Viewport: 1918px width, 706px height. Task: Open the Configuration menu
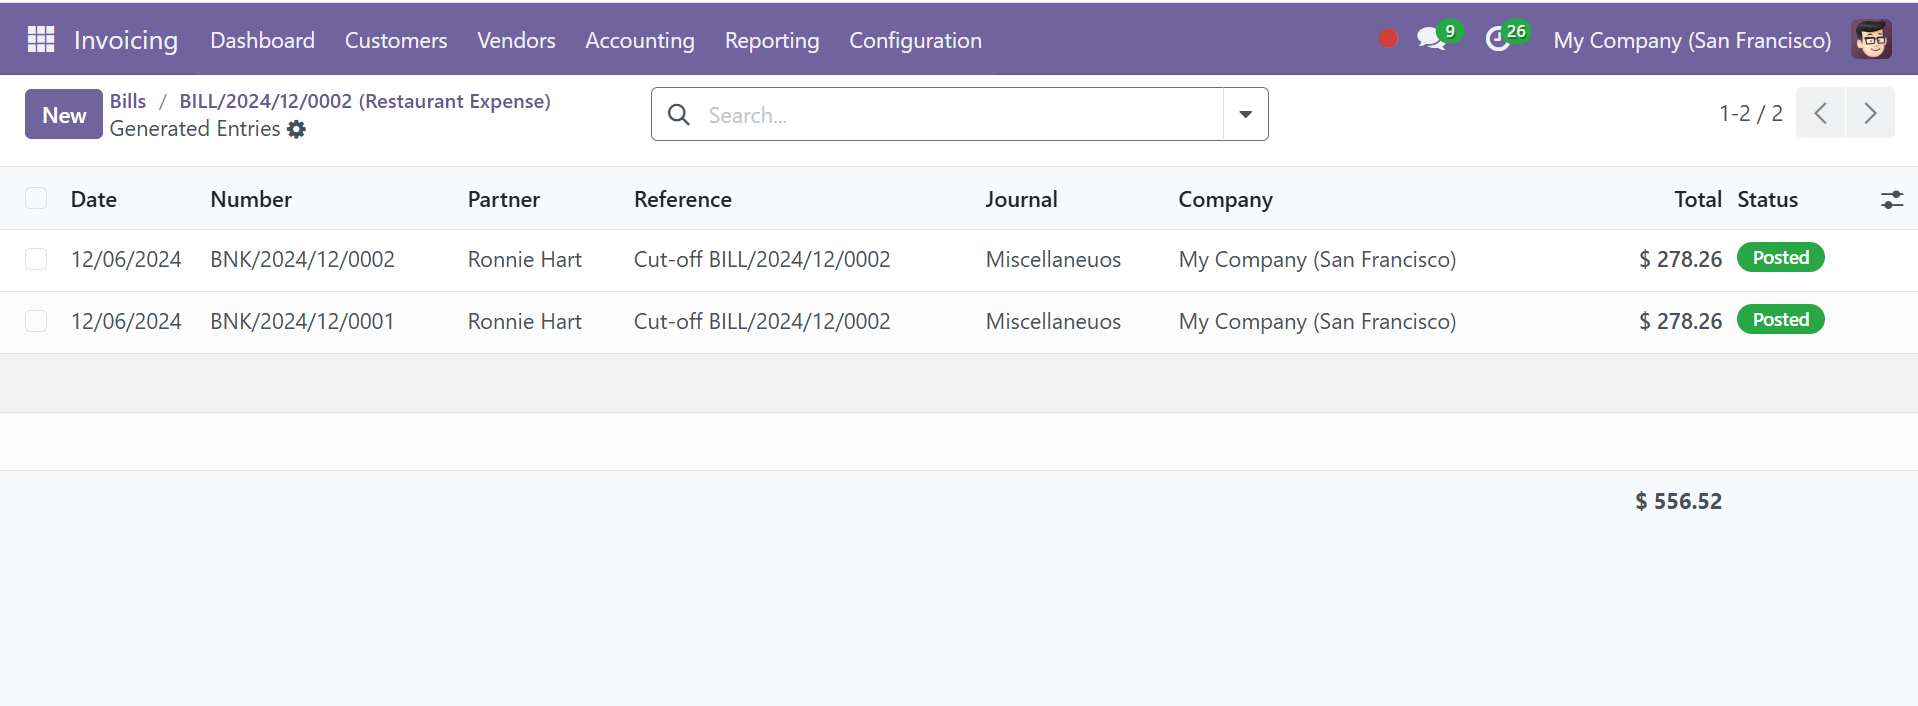point(915,40)
